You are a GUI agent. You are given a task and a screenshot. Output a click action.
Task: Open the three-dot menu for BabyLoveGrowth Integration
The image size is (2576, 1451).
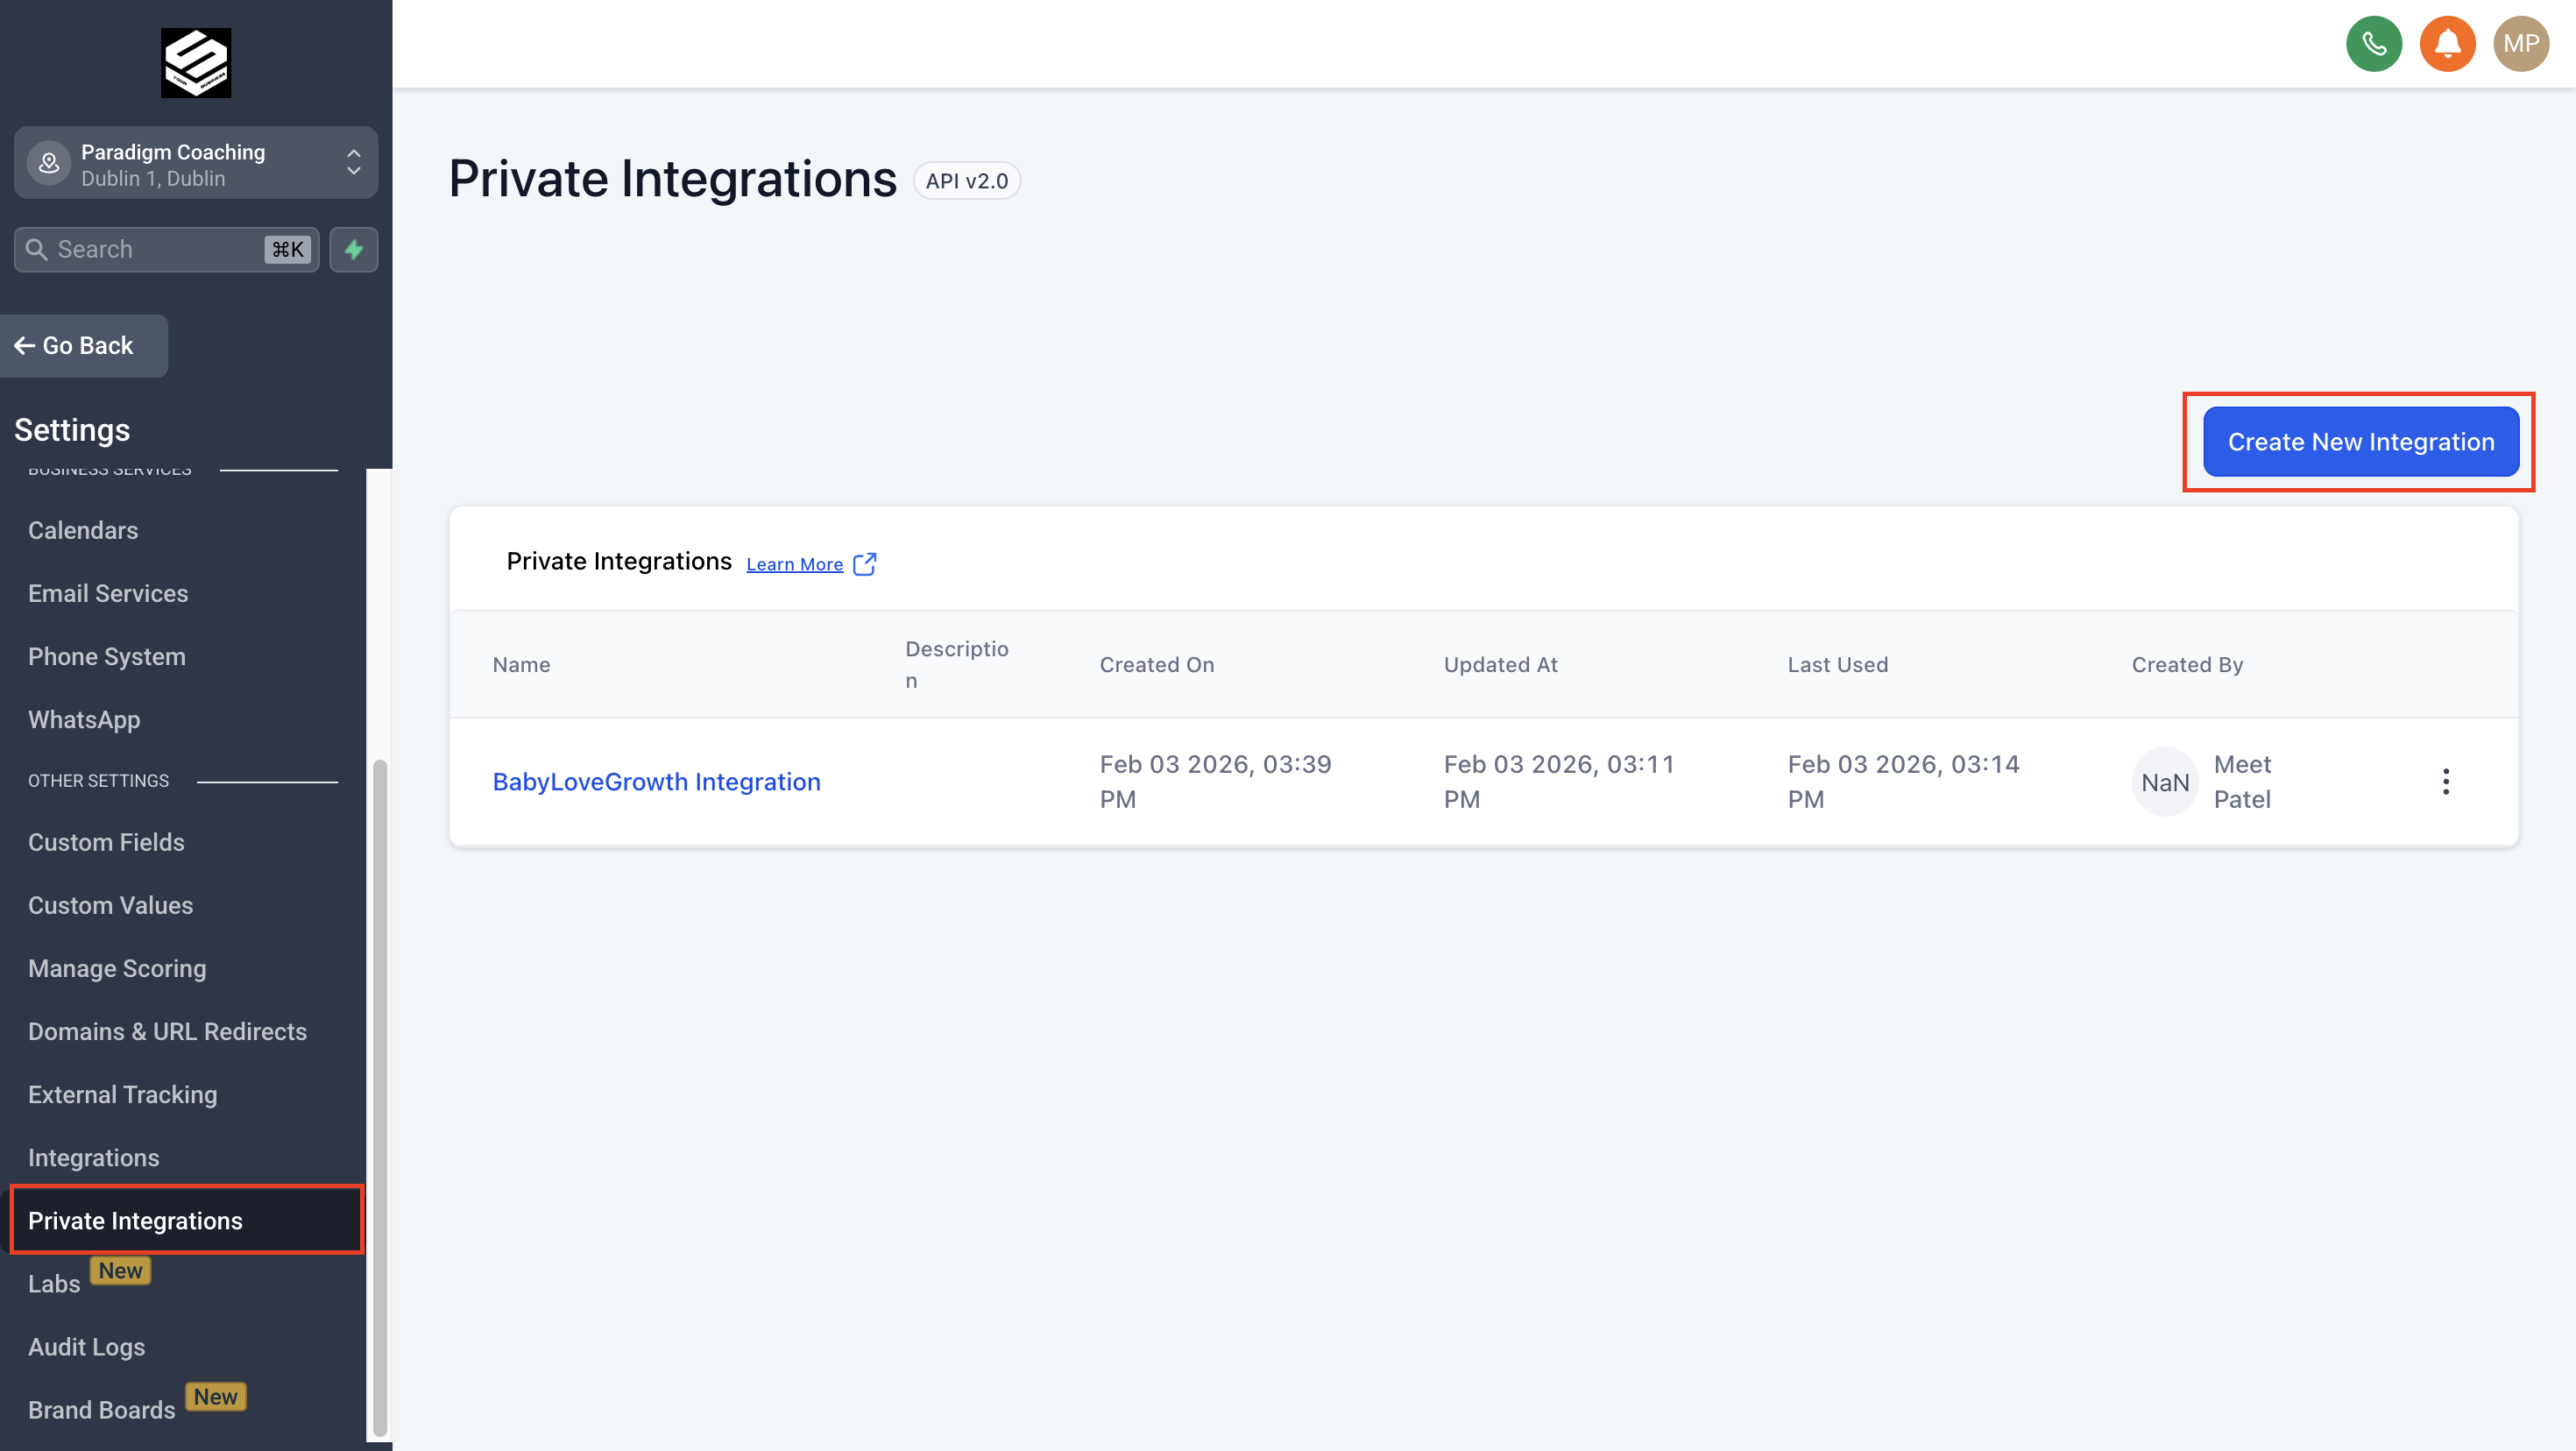(2446, 781)
